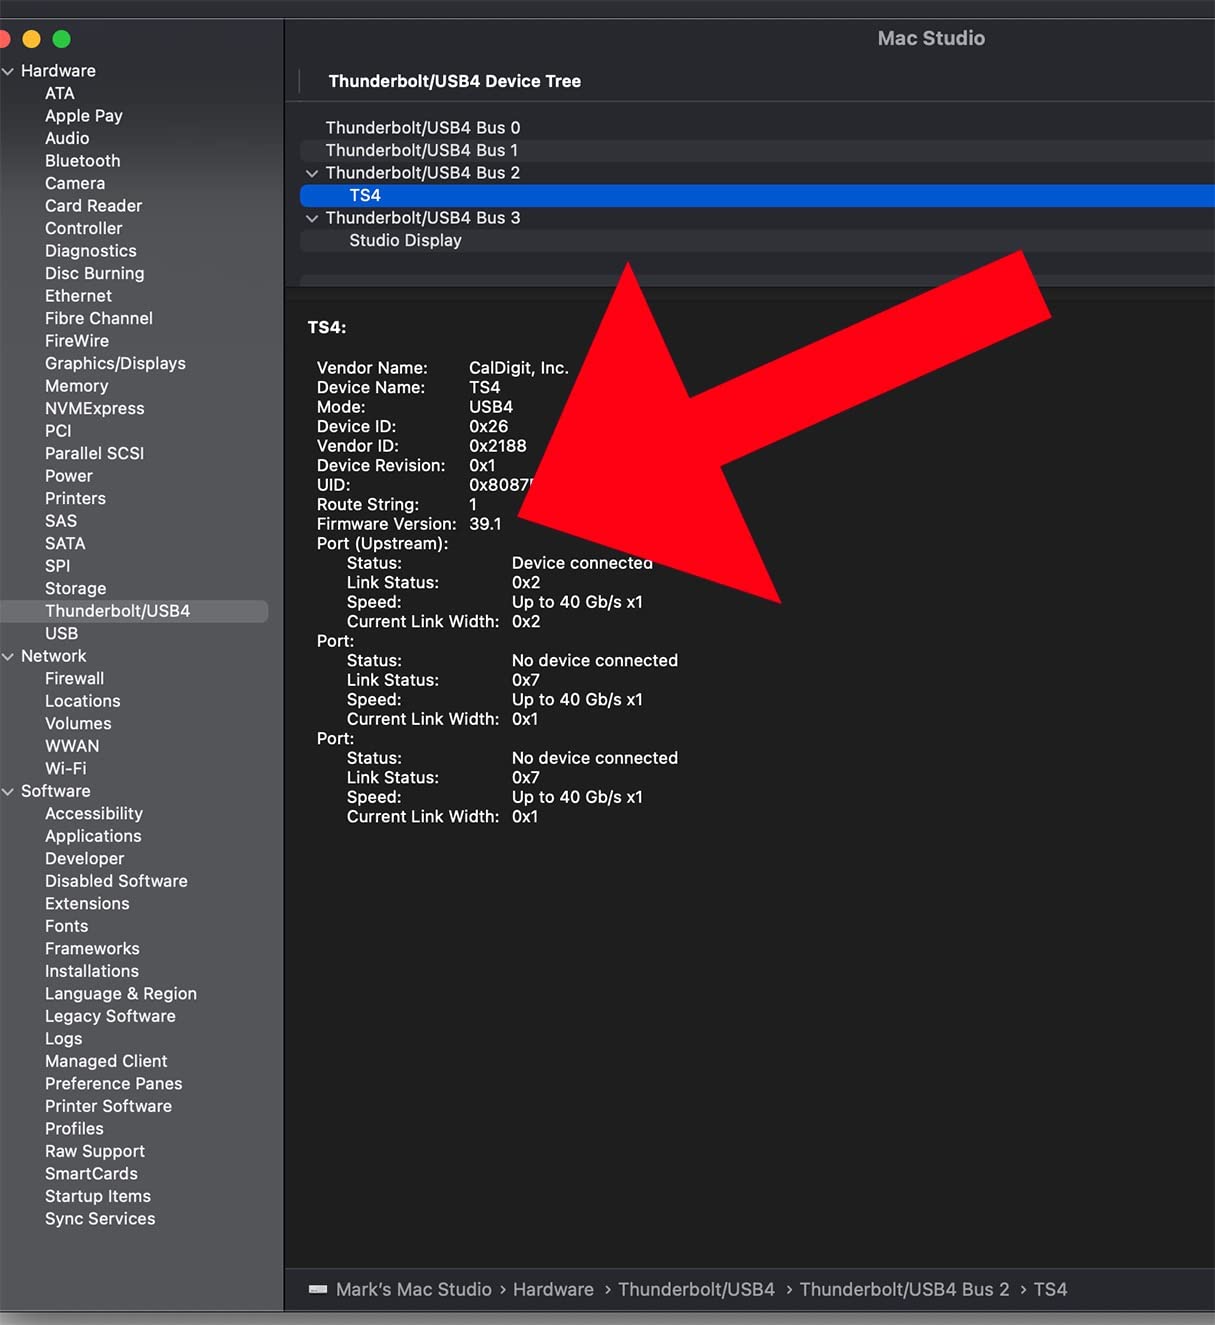Screen dimensions: 1215x1325
Task: Open Installations under Software
Action: (92, 971)
